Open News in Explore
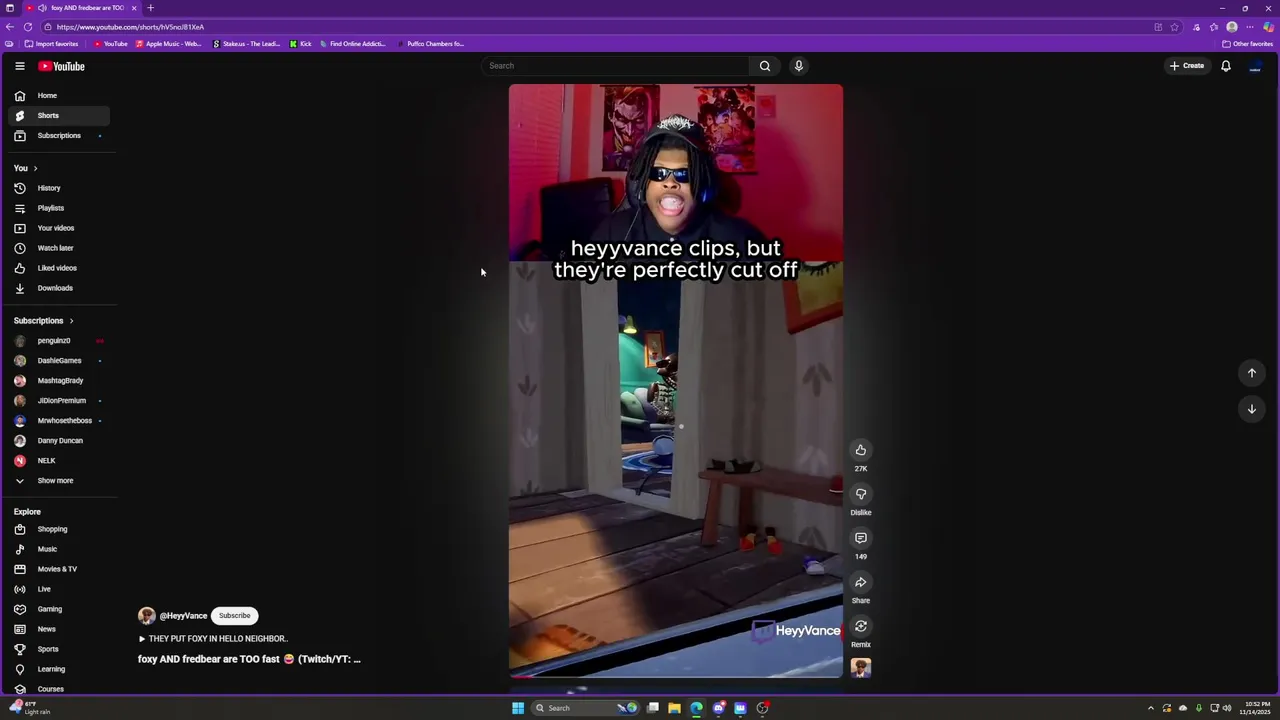 (60, 629)
